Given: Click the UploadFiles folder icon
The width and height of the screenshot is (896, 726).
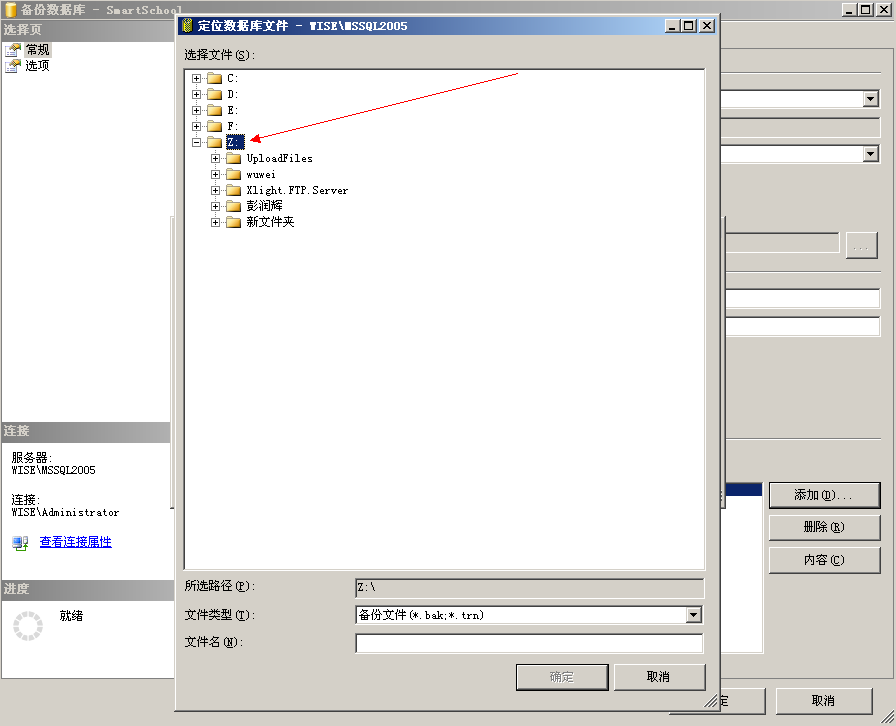Looking at the screenshot, I should [x=233, y=158].
